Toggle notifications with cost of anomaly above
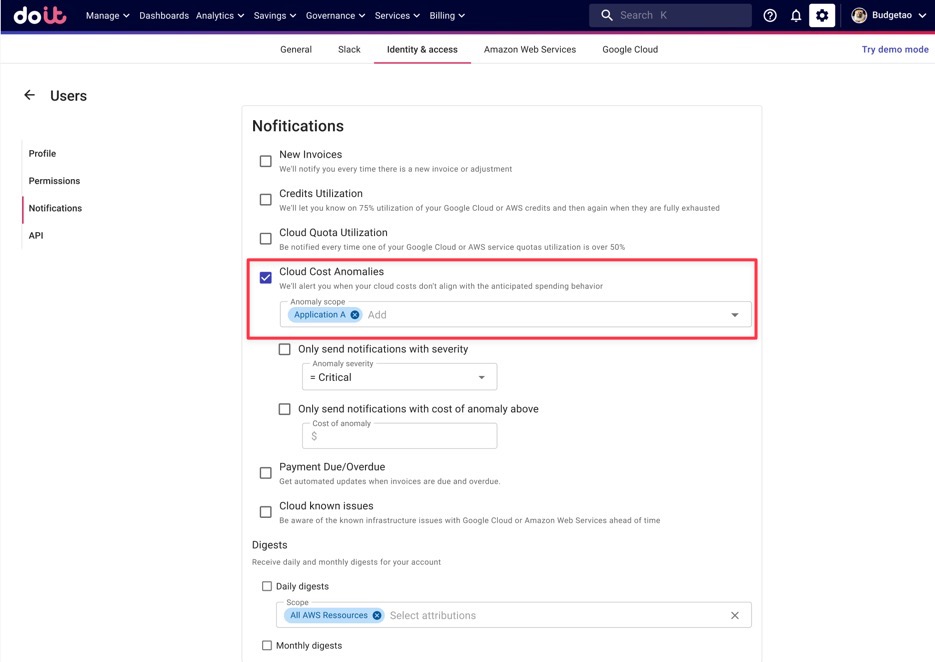Screen dimensions: 935x662 284,409
